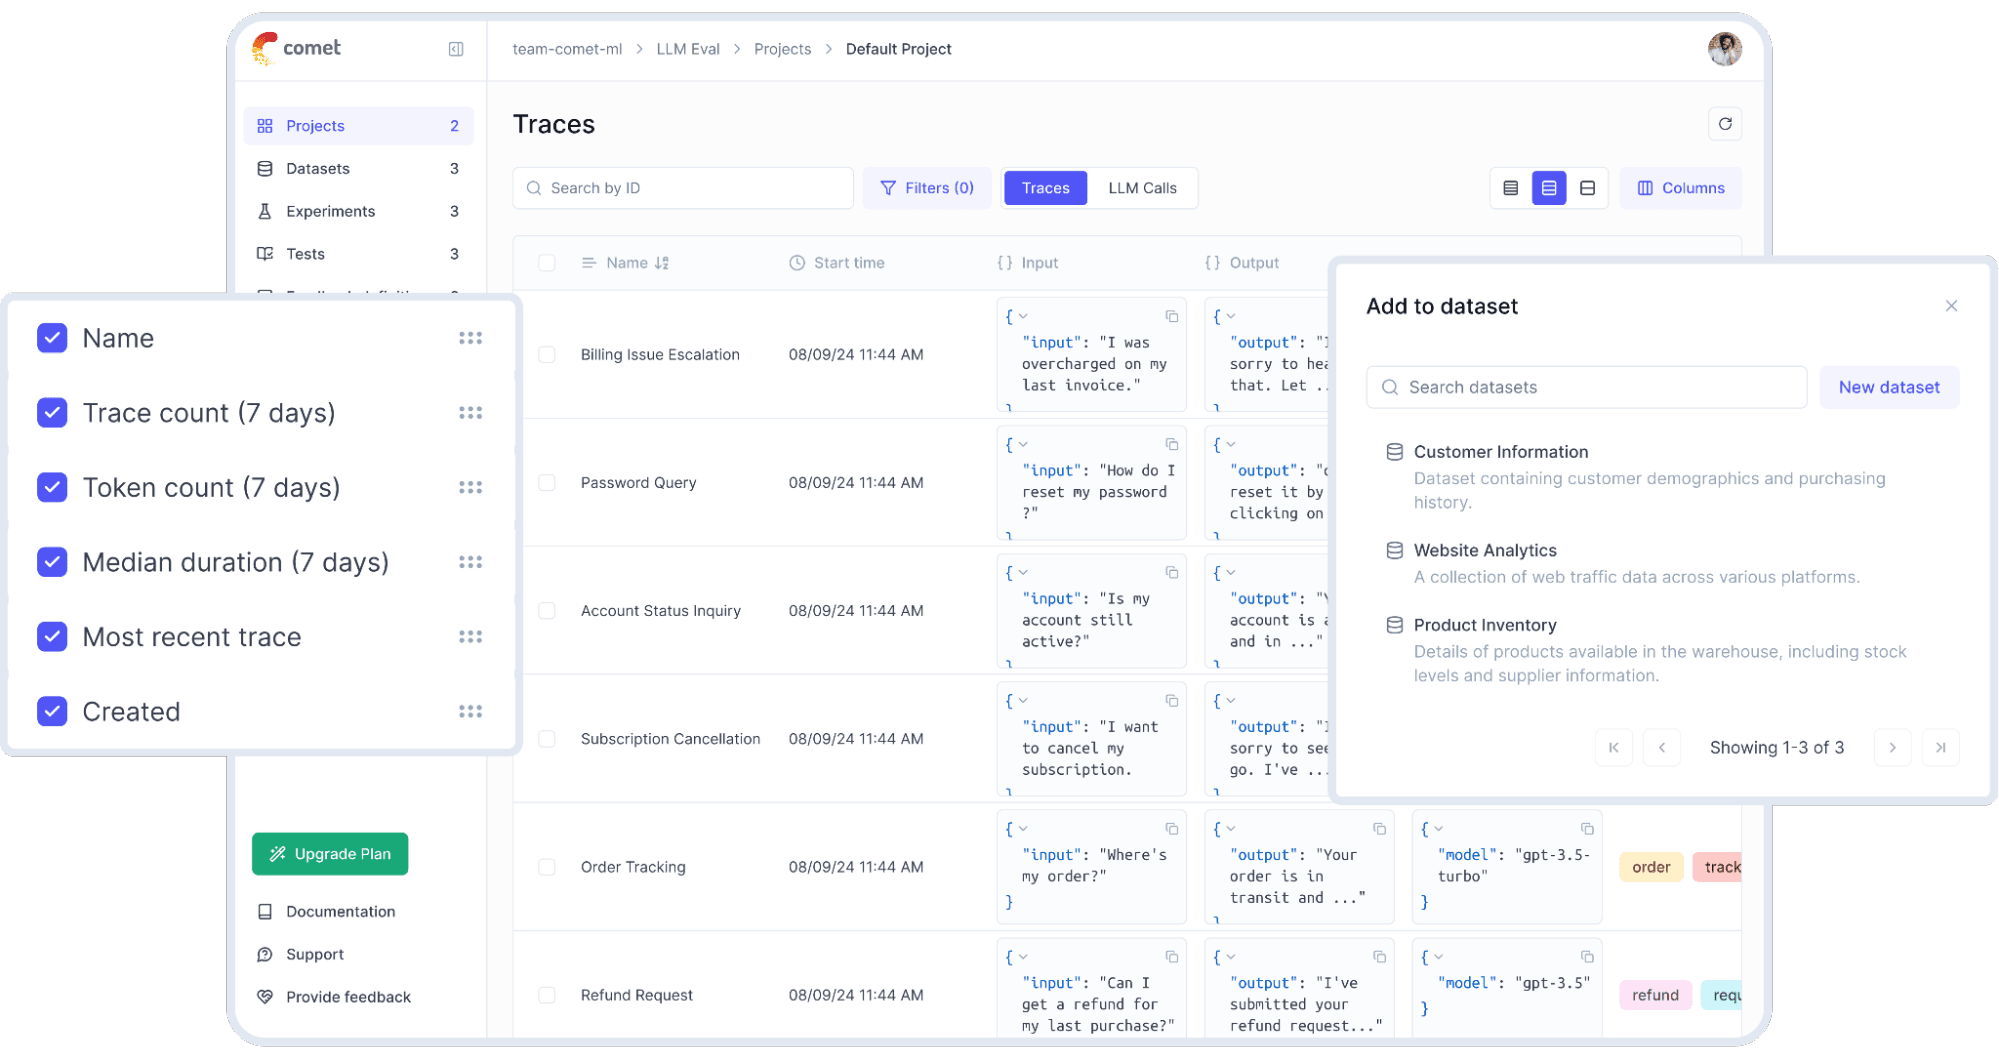This screenshot has height=1055, width=1999.
Task: Uncheck the Token count (7 days) column
Action: (52, 487)
